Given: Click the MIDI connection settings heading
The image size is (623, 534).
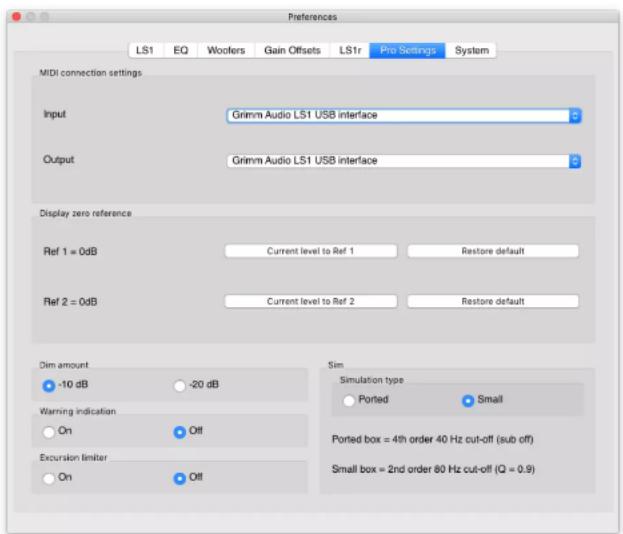Looking at the screenshot, I should pos(91,73).
